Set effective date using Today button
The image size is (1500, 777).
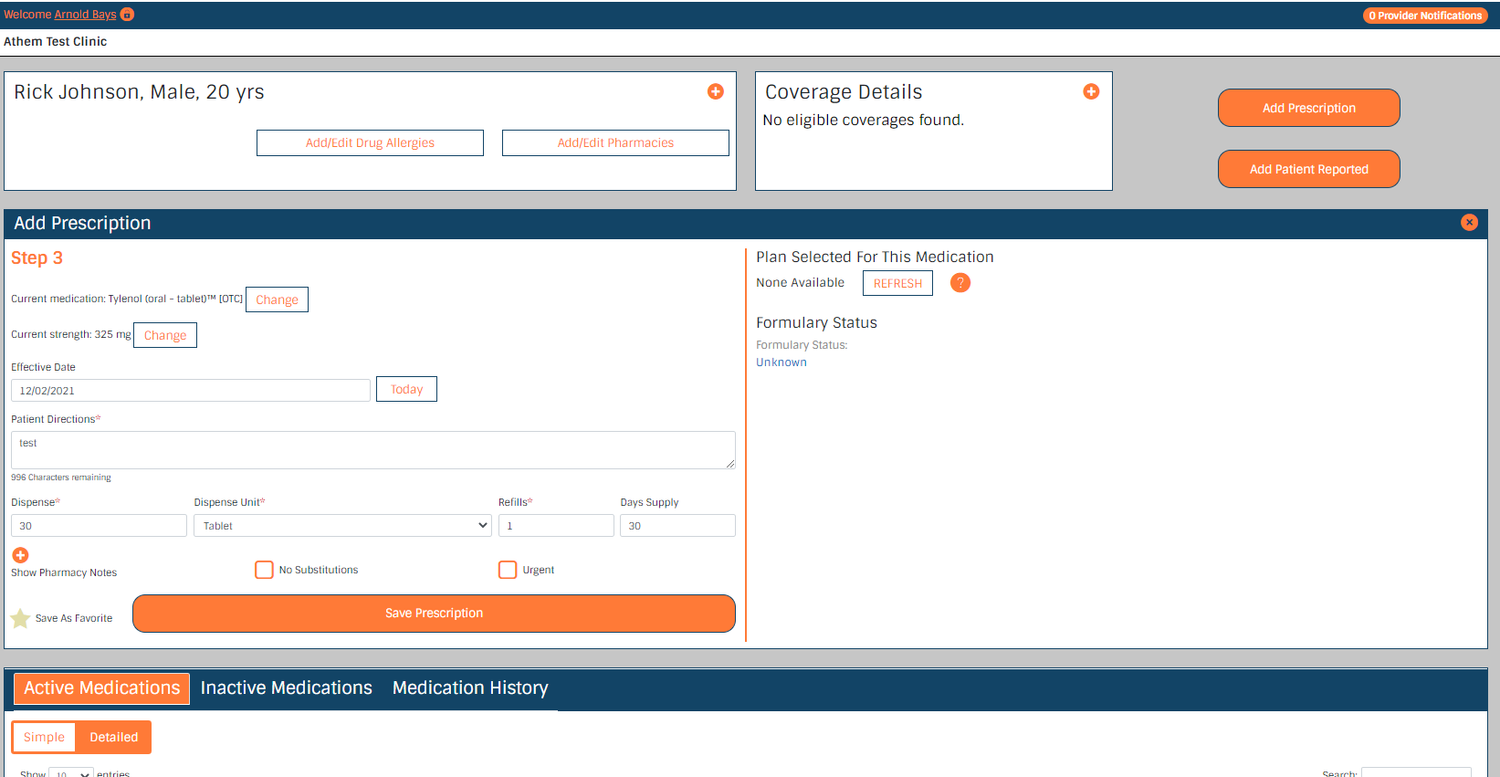pos(406,389)
